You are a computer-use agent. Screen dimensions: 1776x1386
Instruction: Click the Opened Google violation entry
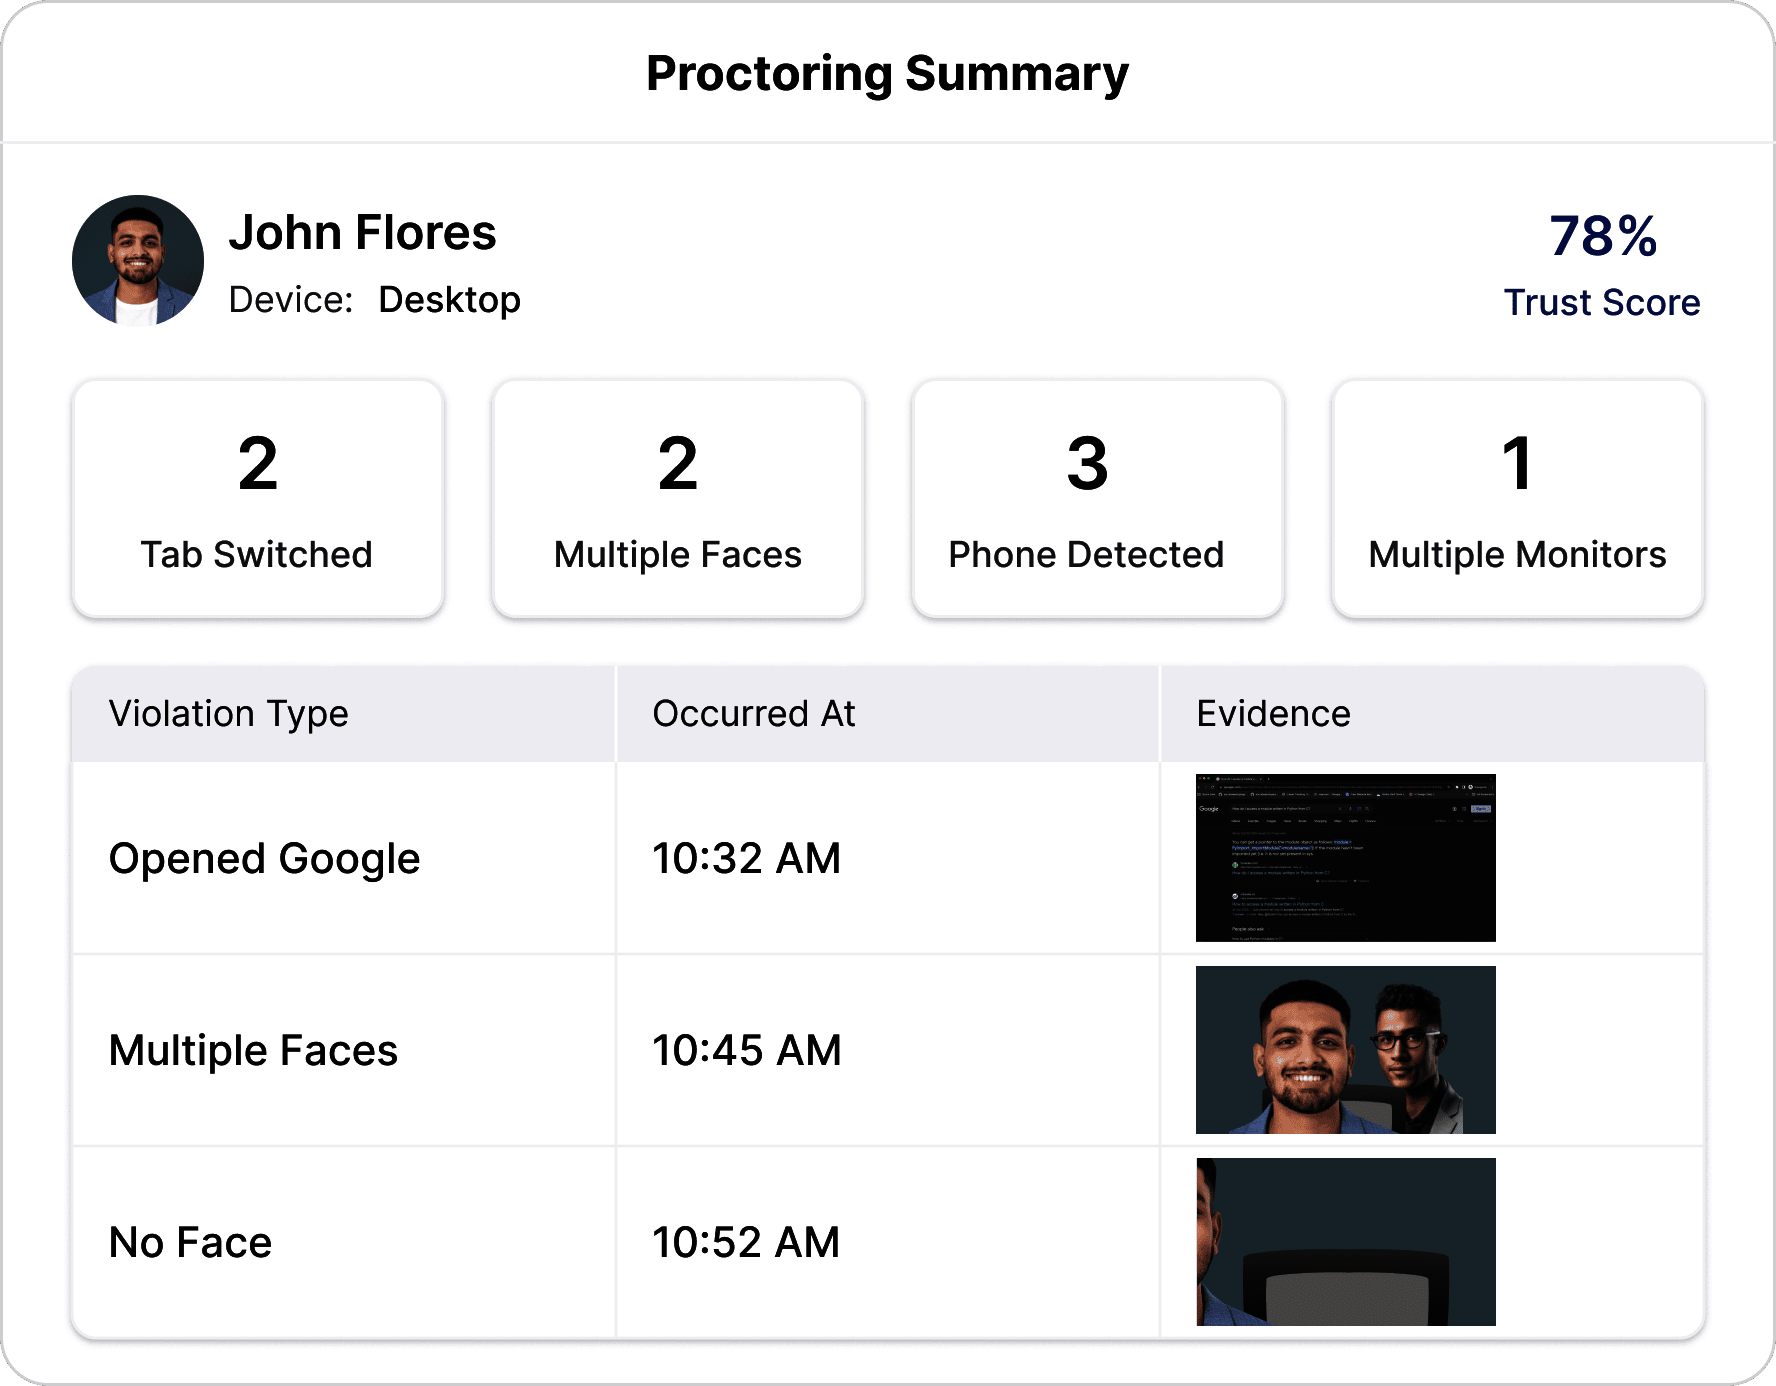point(265,858)
